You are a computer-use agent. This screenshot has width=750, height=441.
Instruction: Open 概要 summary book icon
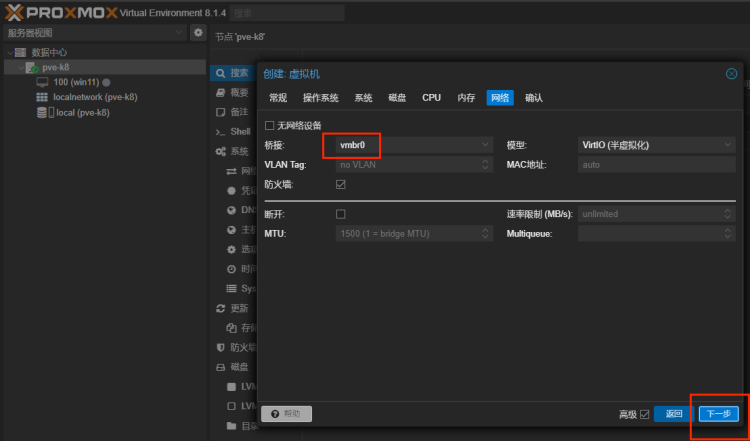pyautogui.click(x=221, y=92)
